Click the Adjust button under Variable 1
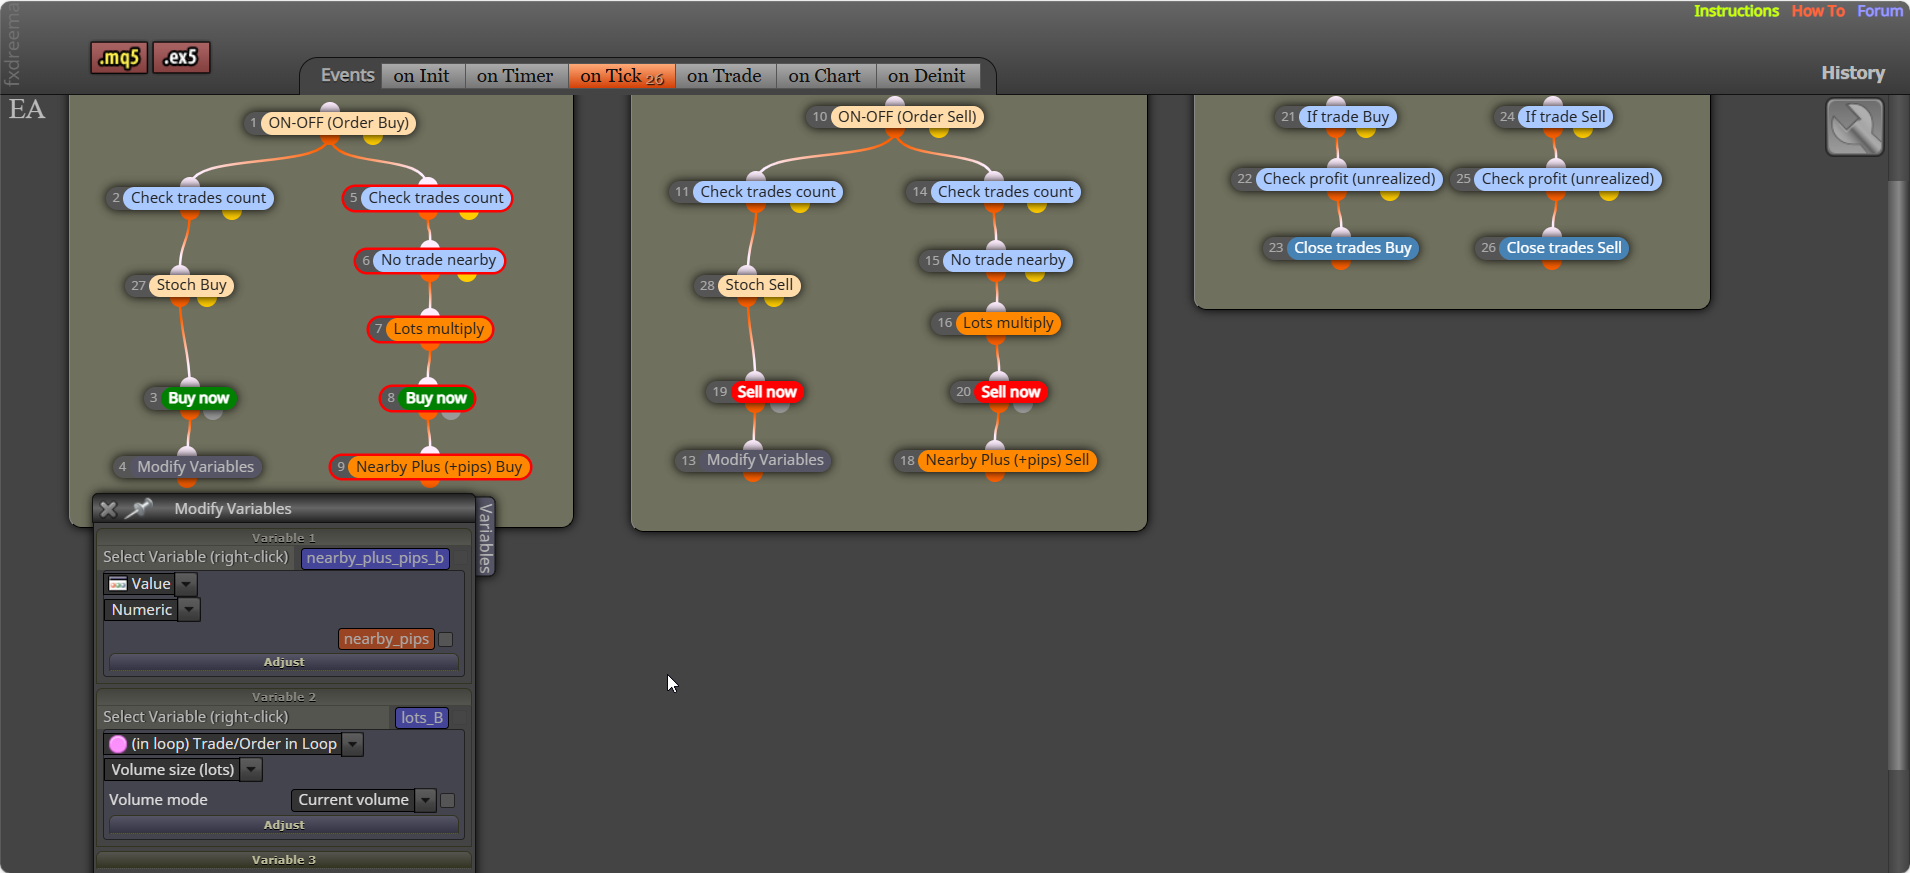1910x873 pixels. 284,662
